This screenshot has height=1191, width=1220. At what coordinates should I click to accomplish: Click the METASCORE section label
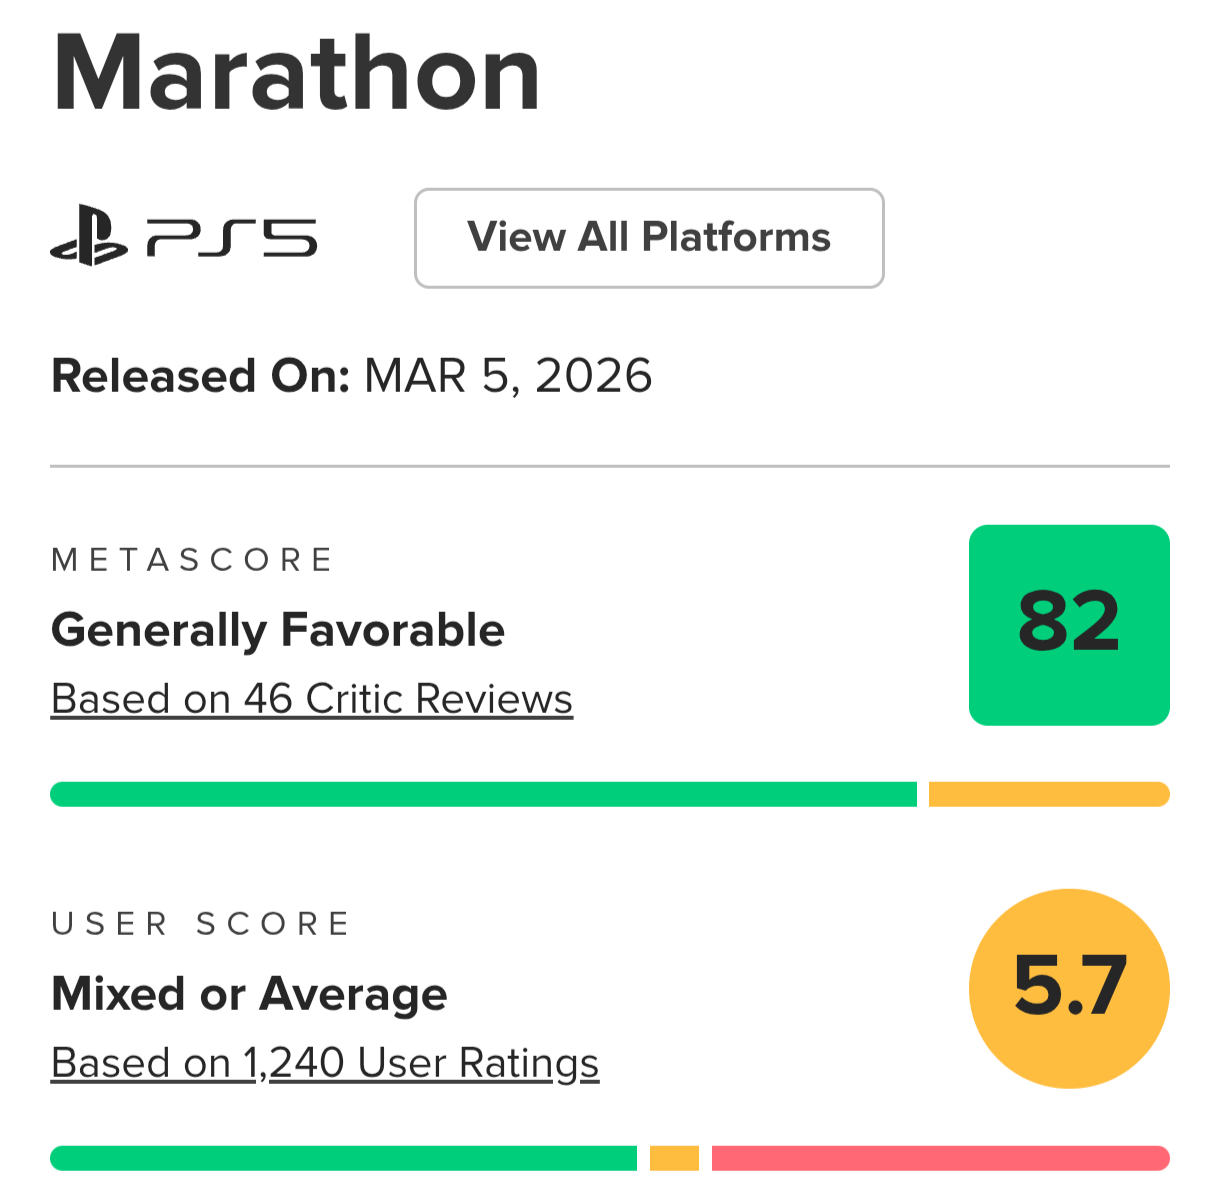point(192,560)
